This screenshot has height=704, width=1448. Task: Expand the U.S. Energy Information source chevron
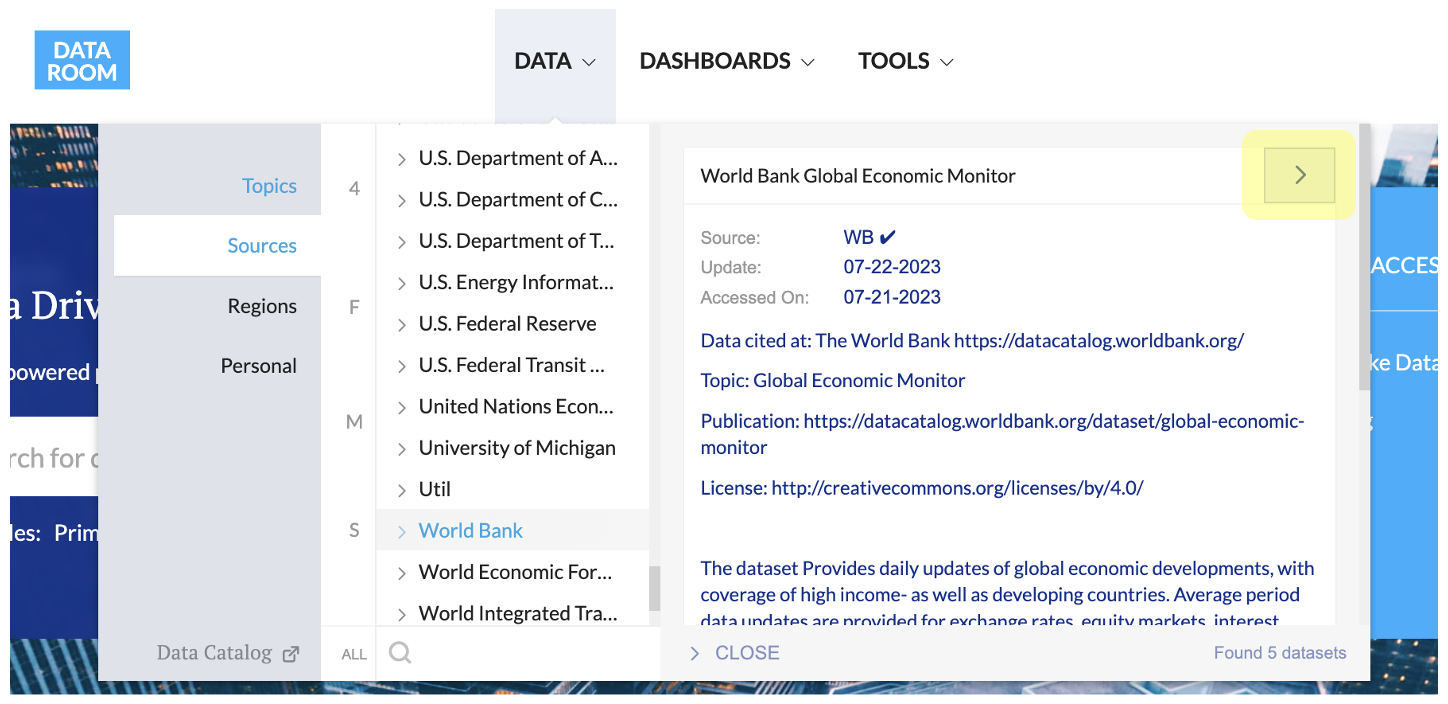(401, 283)
